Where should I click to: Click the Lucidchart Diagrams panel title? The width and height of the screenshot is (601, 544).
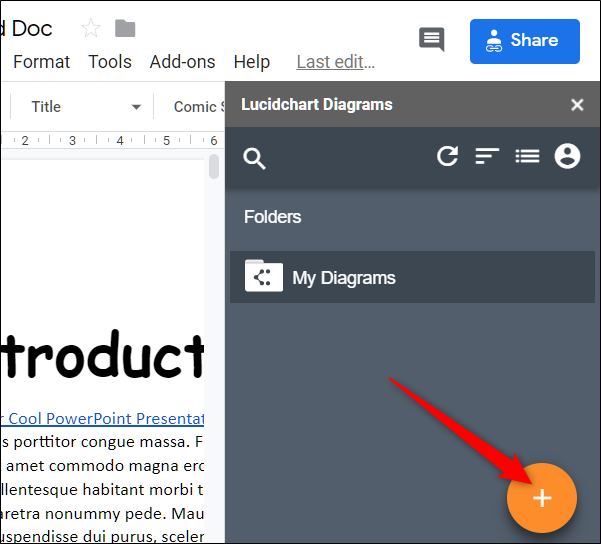coord(317,104)
